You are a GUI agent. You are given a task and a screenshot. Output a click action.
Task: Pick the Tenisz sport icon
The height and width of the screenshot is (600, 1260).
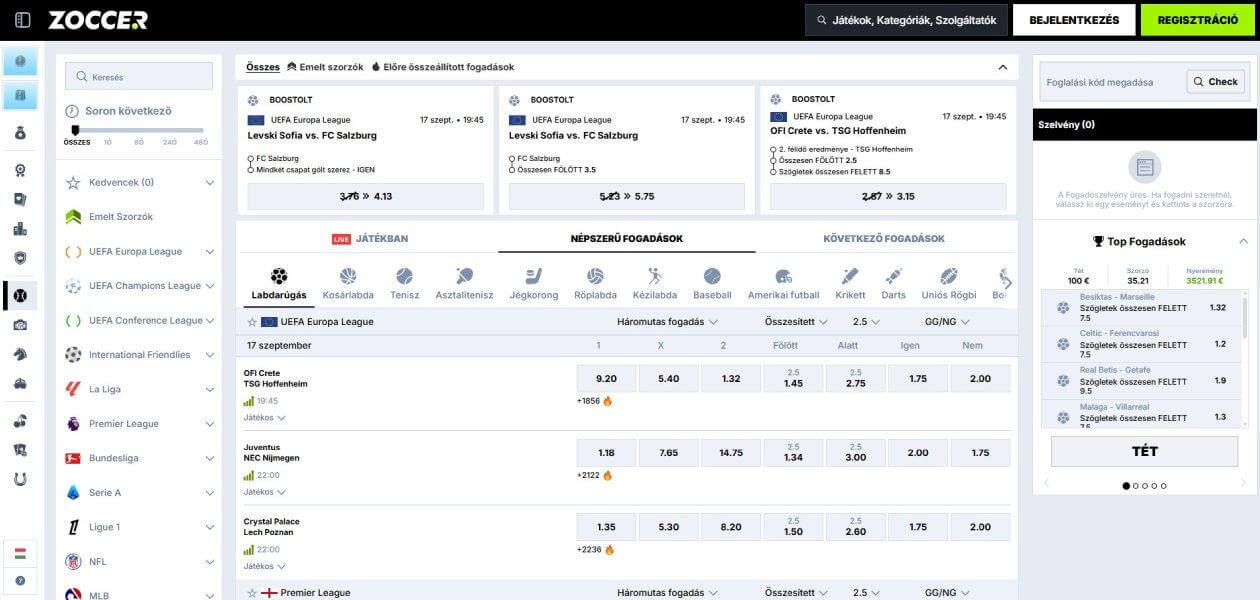pyautogui.click(x=404, y=276)
